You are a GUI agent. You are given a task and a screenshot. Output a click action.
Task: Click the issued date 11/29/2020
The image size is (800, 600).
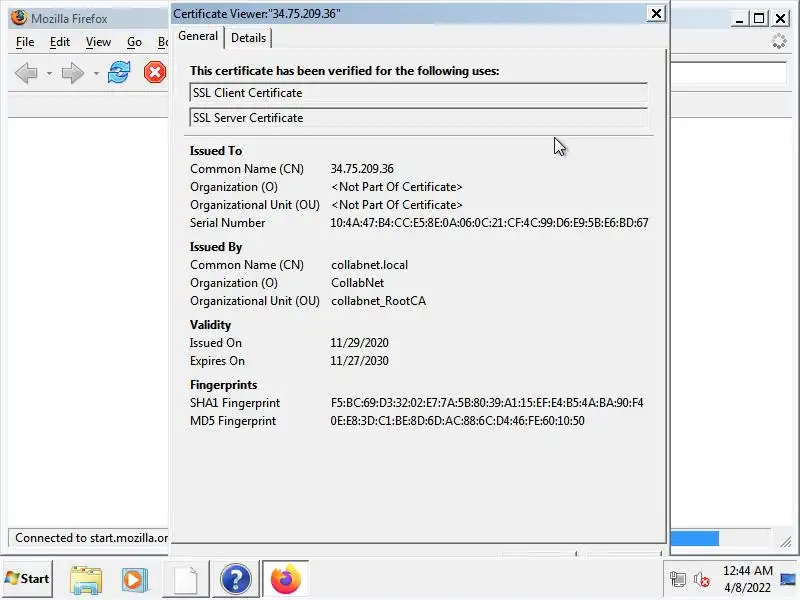(x=359, y=343)
